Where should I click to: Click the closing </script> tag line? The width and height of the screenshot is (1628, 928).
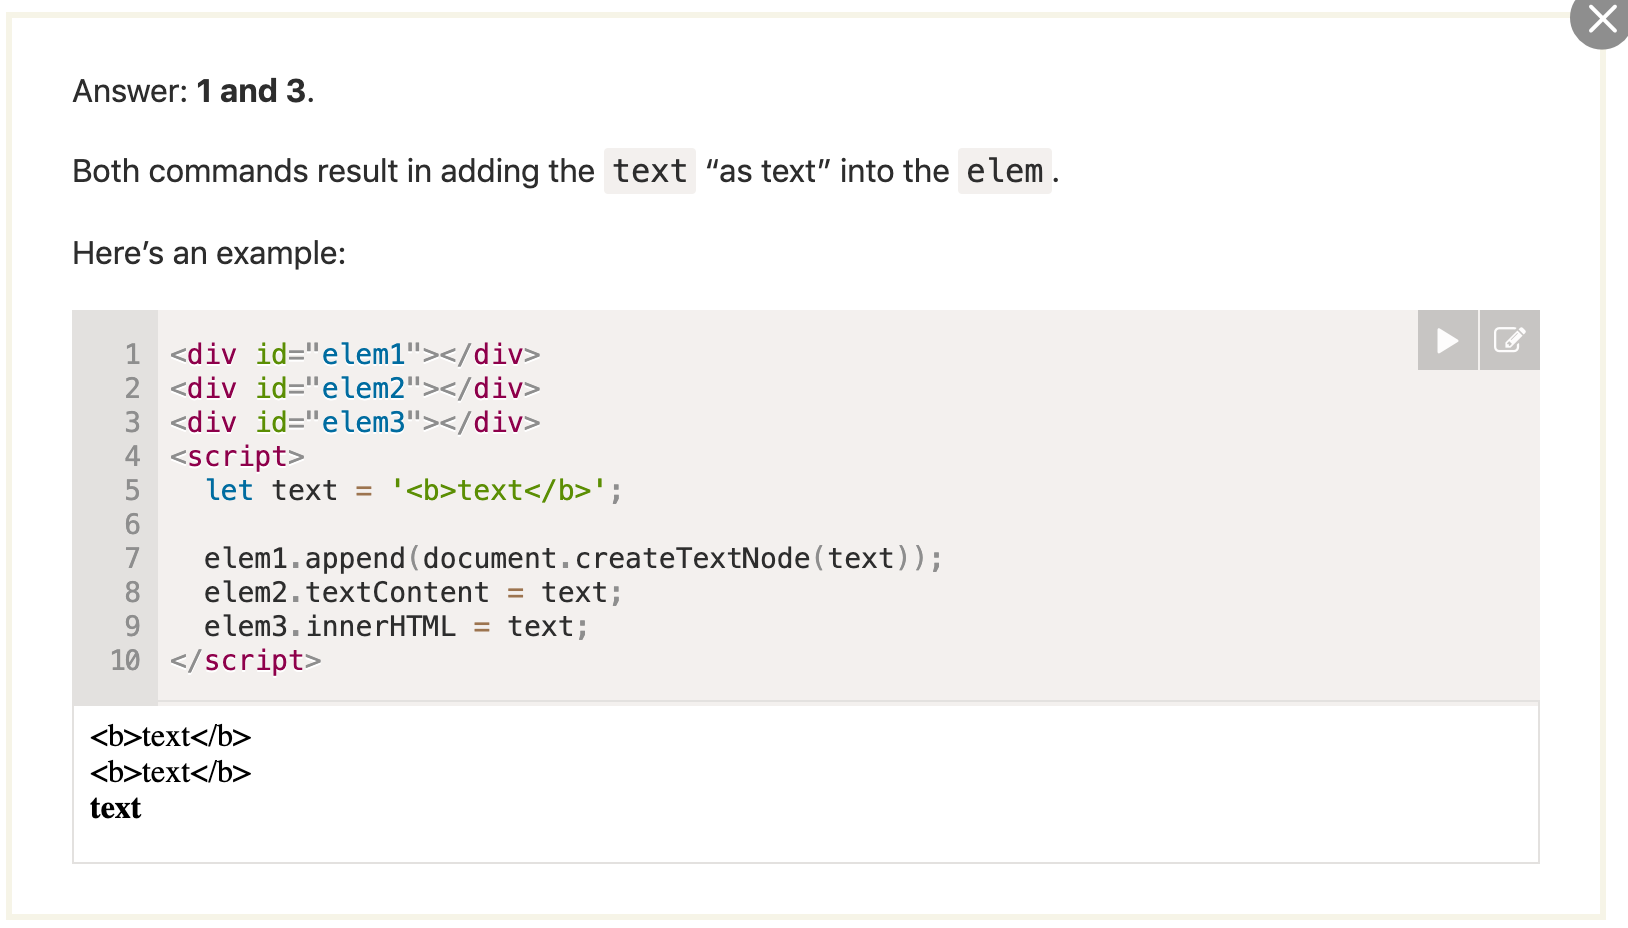click(x=245, y=660)
